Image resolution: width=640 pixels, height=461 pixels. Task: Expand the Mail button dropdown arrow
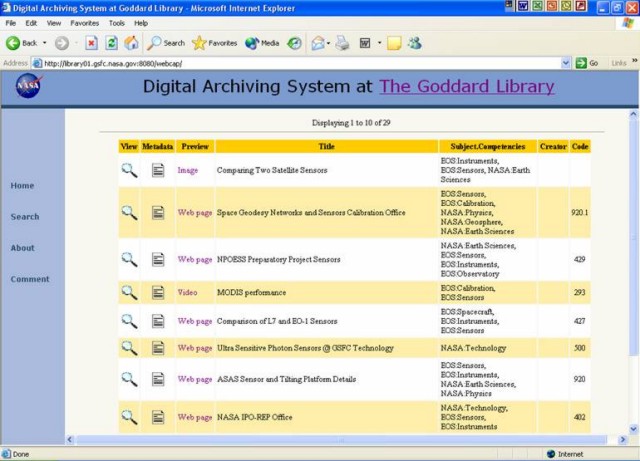pyautogui.click(x=328, y=43)
